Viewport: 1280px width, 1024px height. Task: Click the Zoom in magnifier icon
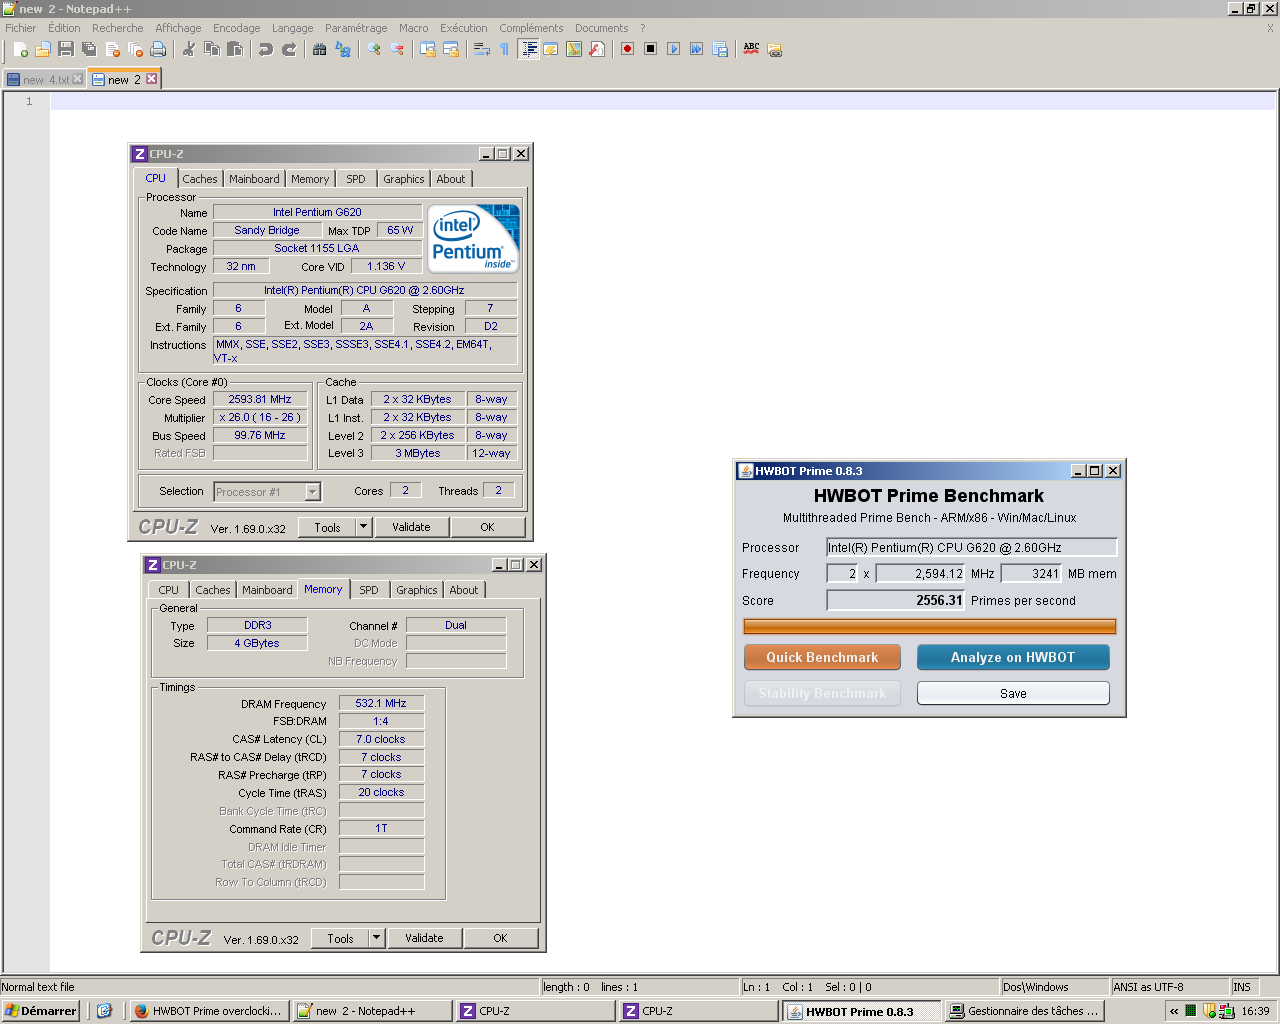[374, 49]
